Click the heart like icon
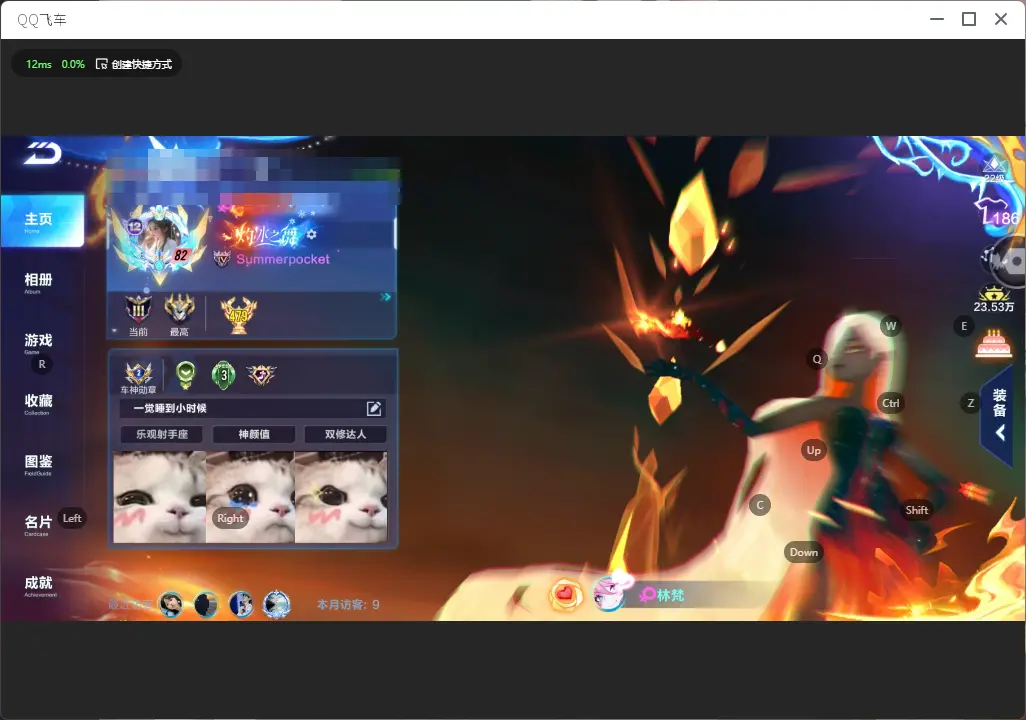This screenshot has width=1026, height=720. click(566, 595)
